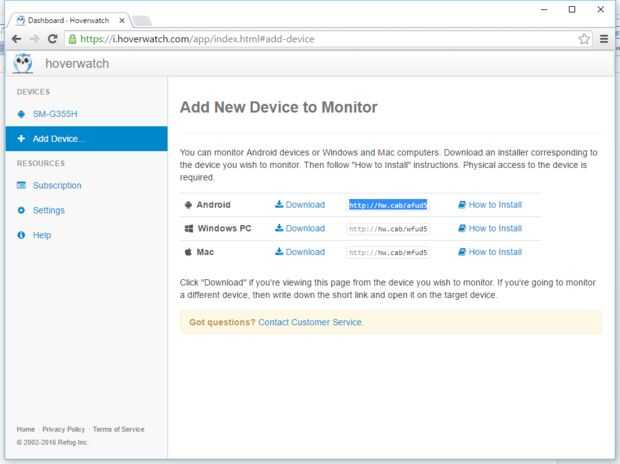Select the SM-G355H device in sidebar

[55, 112]
